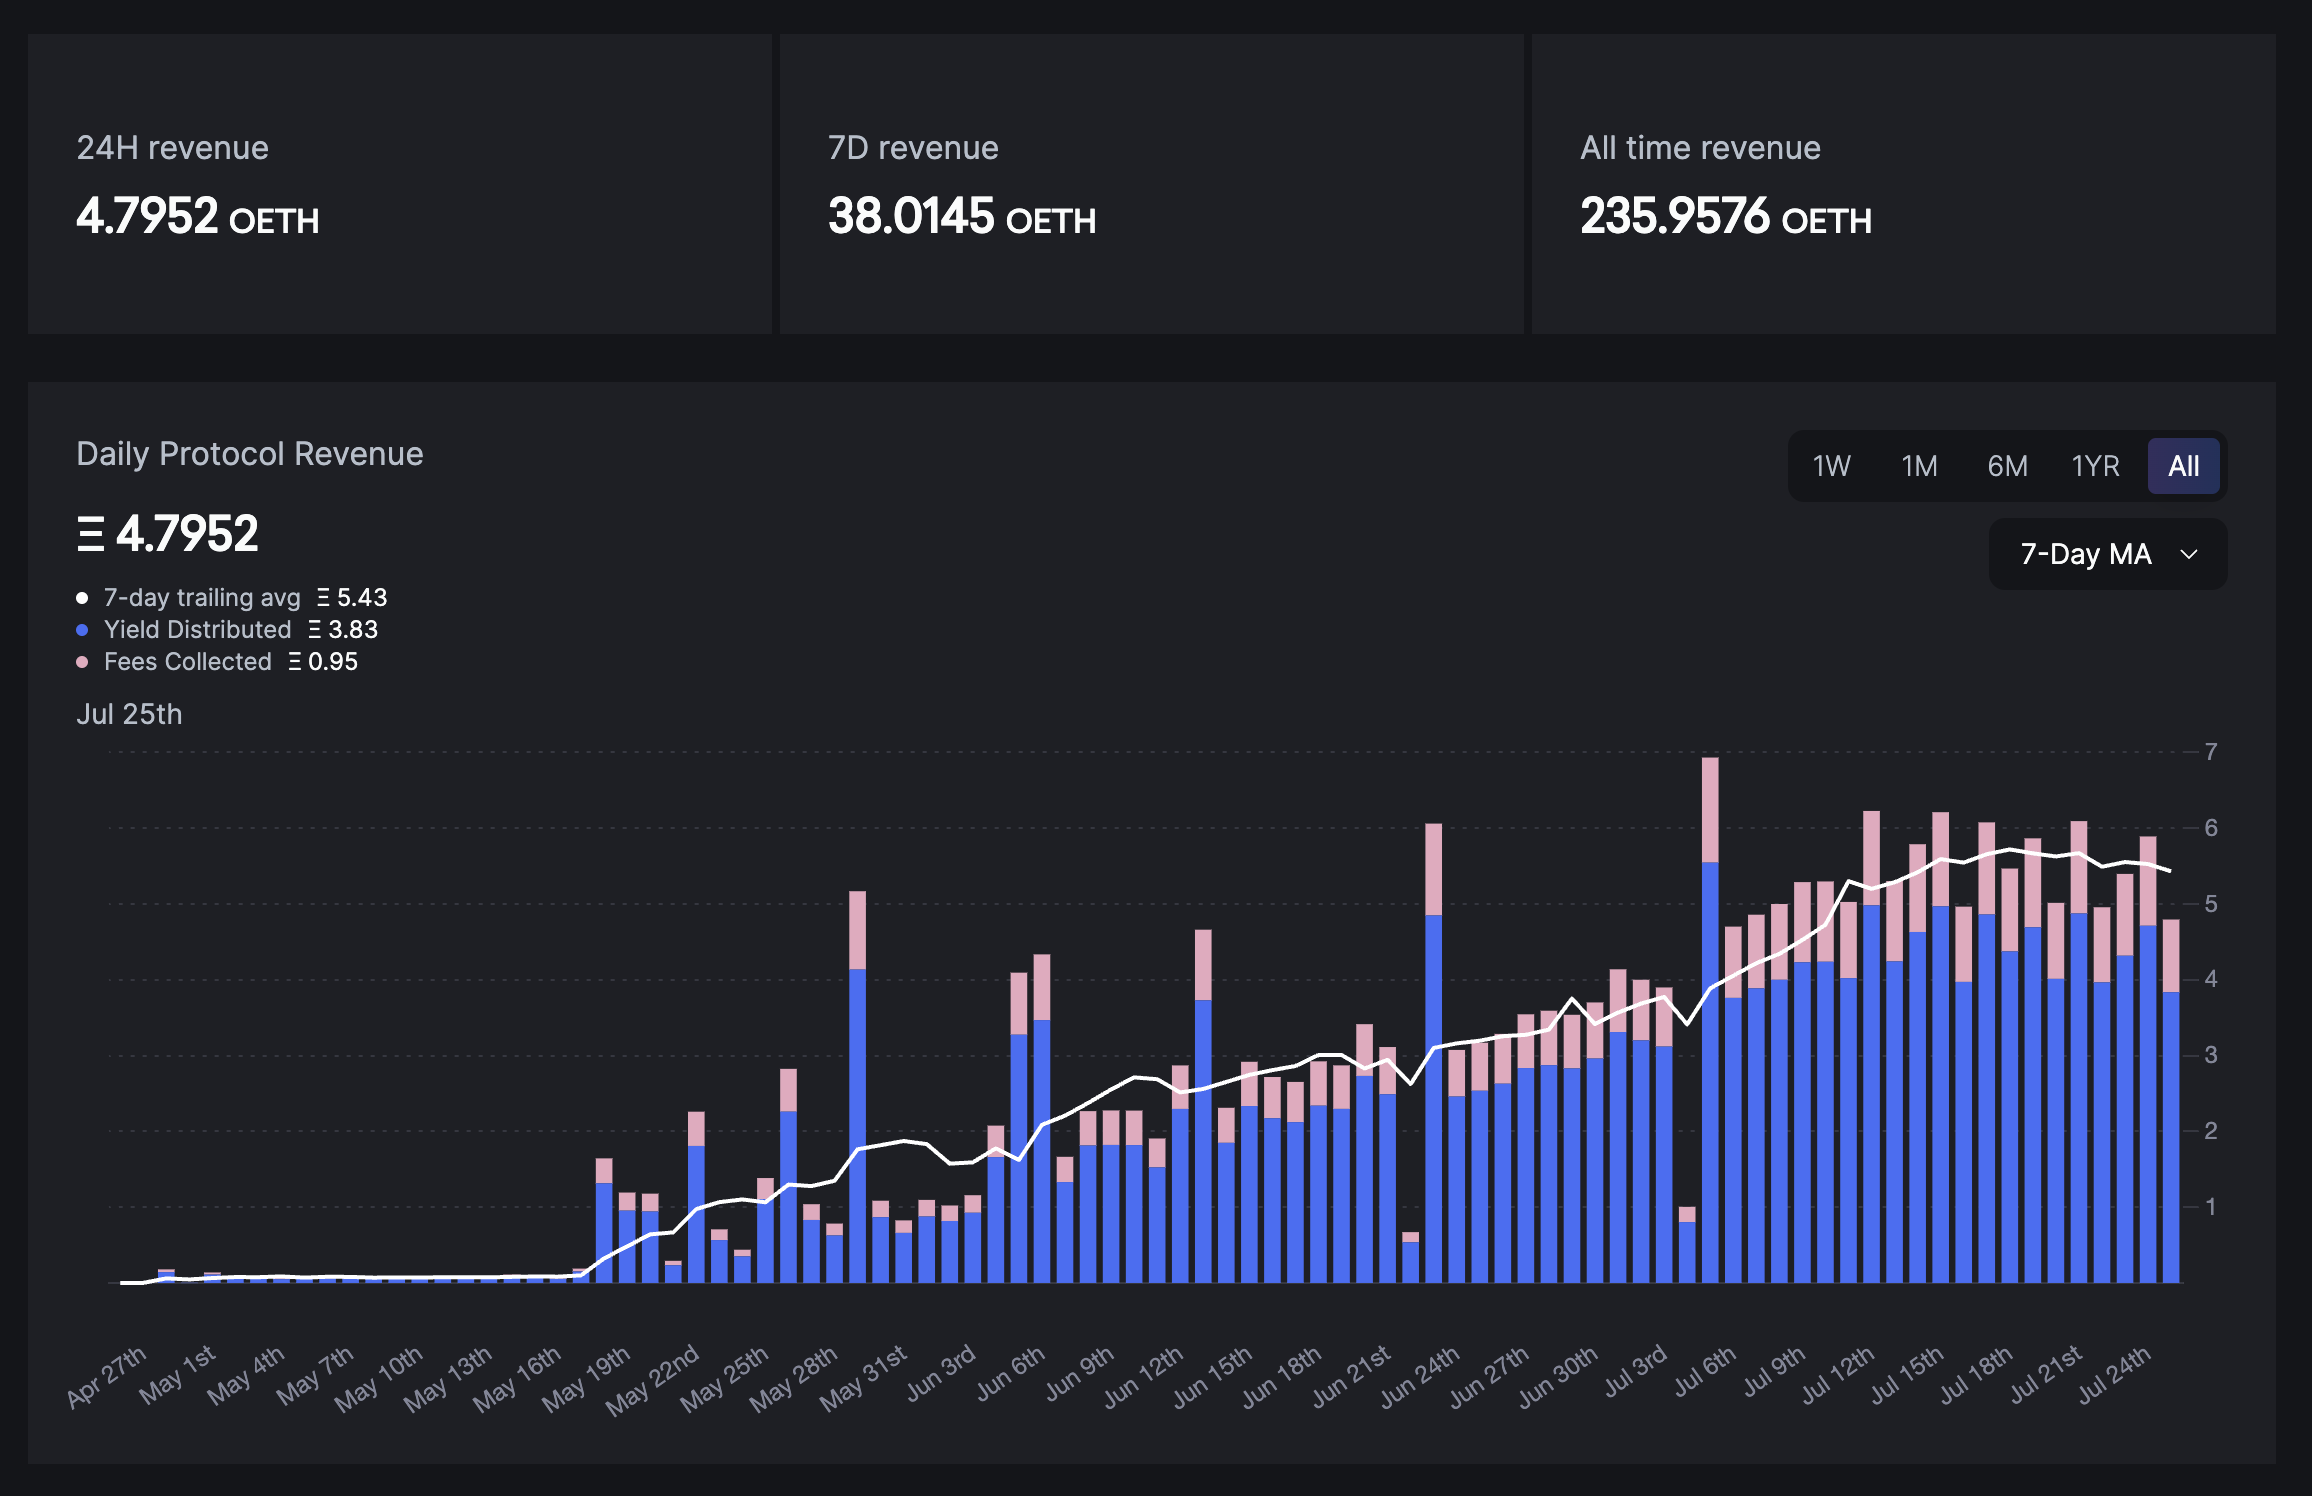Click the blue Yield Distributed legend dot

pyautogui.click(x=83, y=629)
